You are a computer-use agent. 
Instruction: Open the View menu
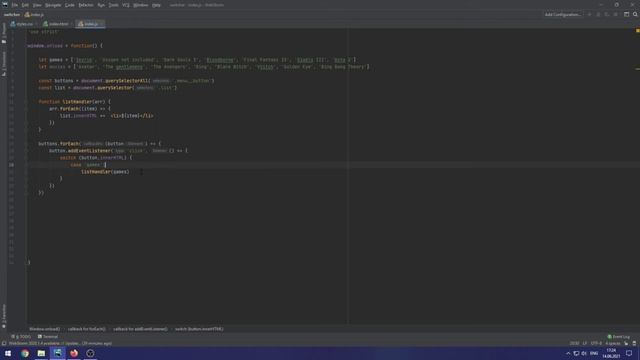(37, 5)
